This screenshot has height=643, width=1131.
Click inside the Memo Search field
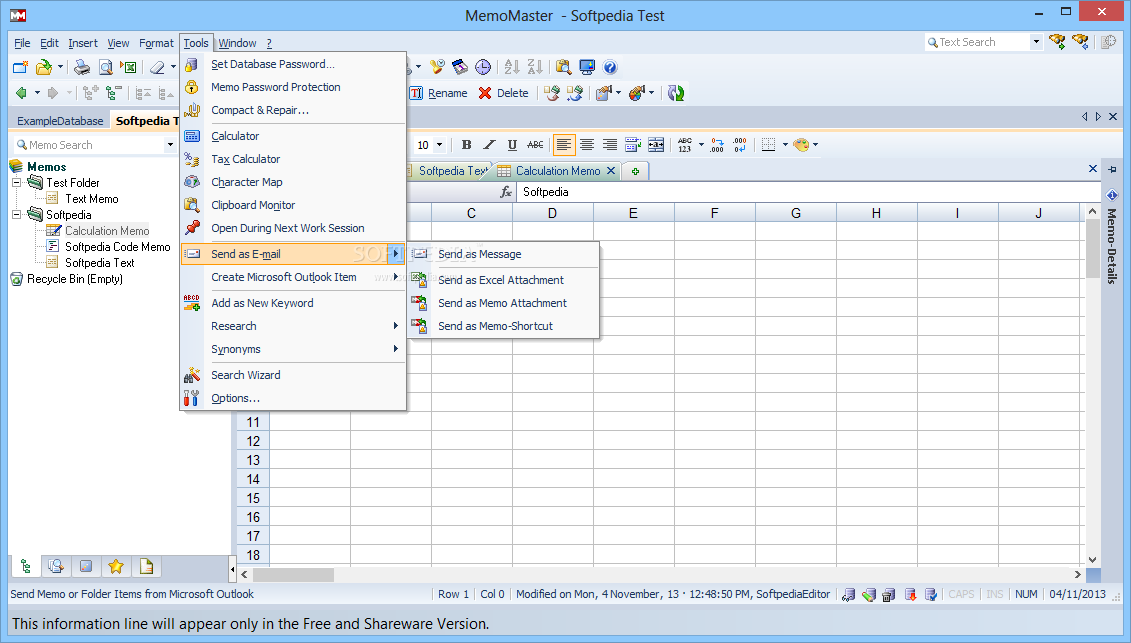pyautogui.click(x=90, y=145)
